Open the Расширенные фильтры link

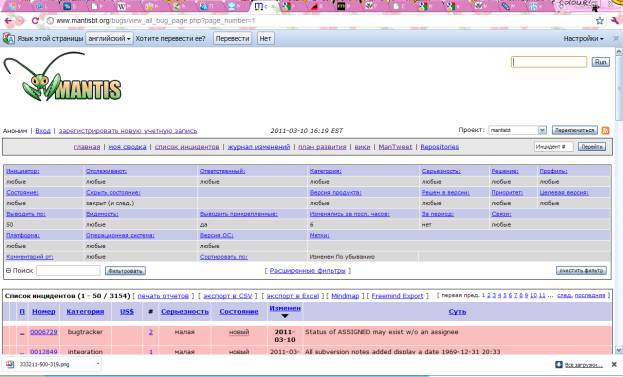click(308, 271)
